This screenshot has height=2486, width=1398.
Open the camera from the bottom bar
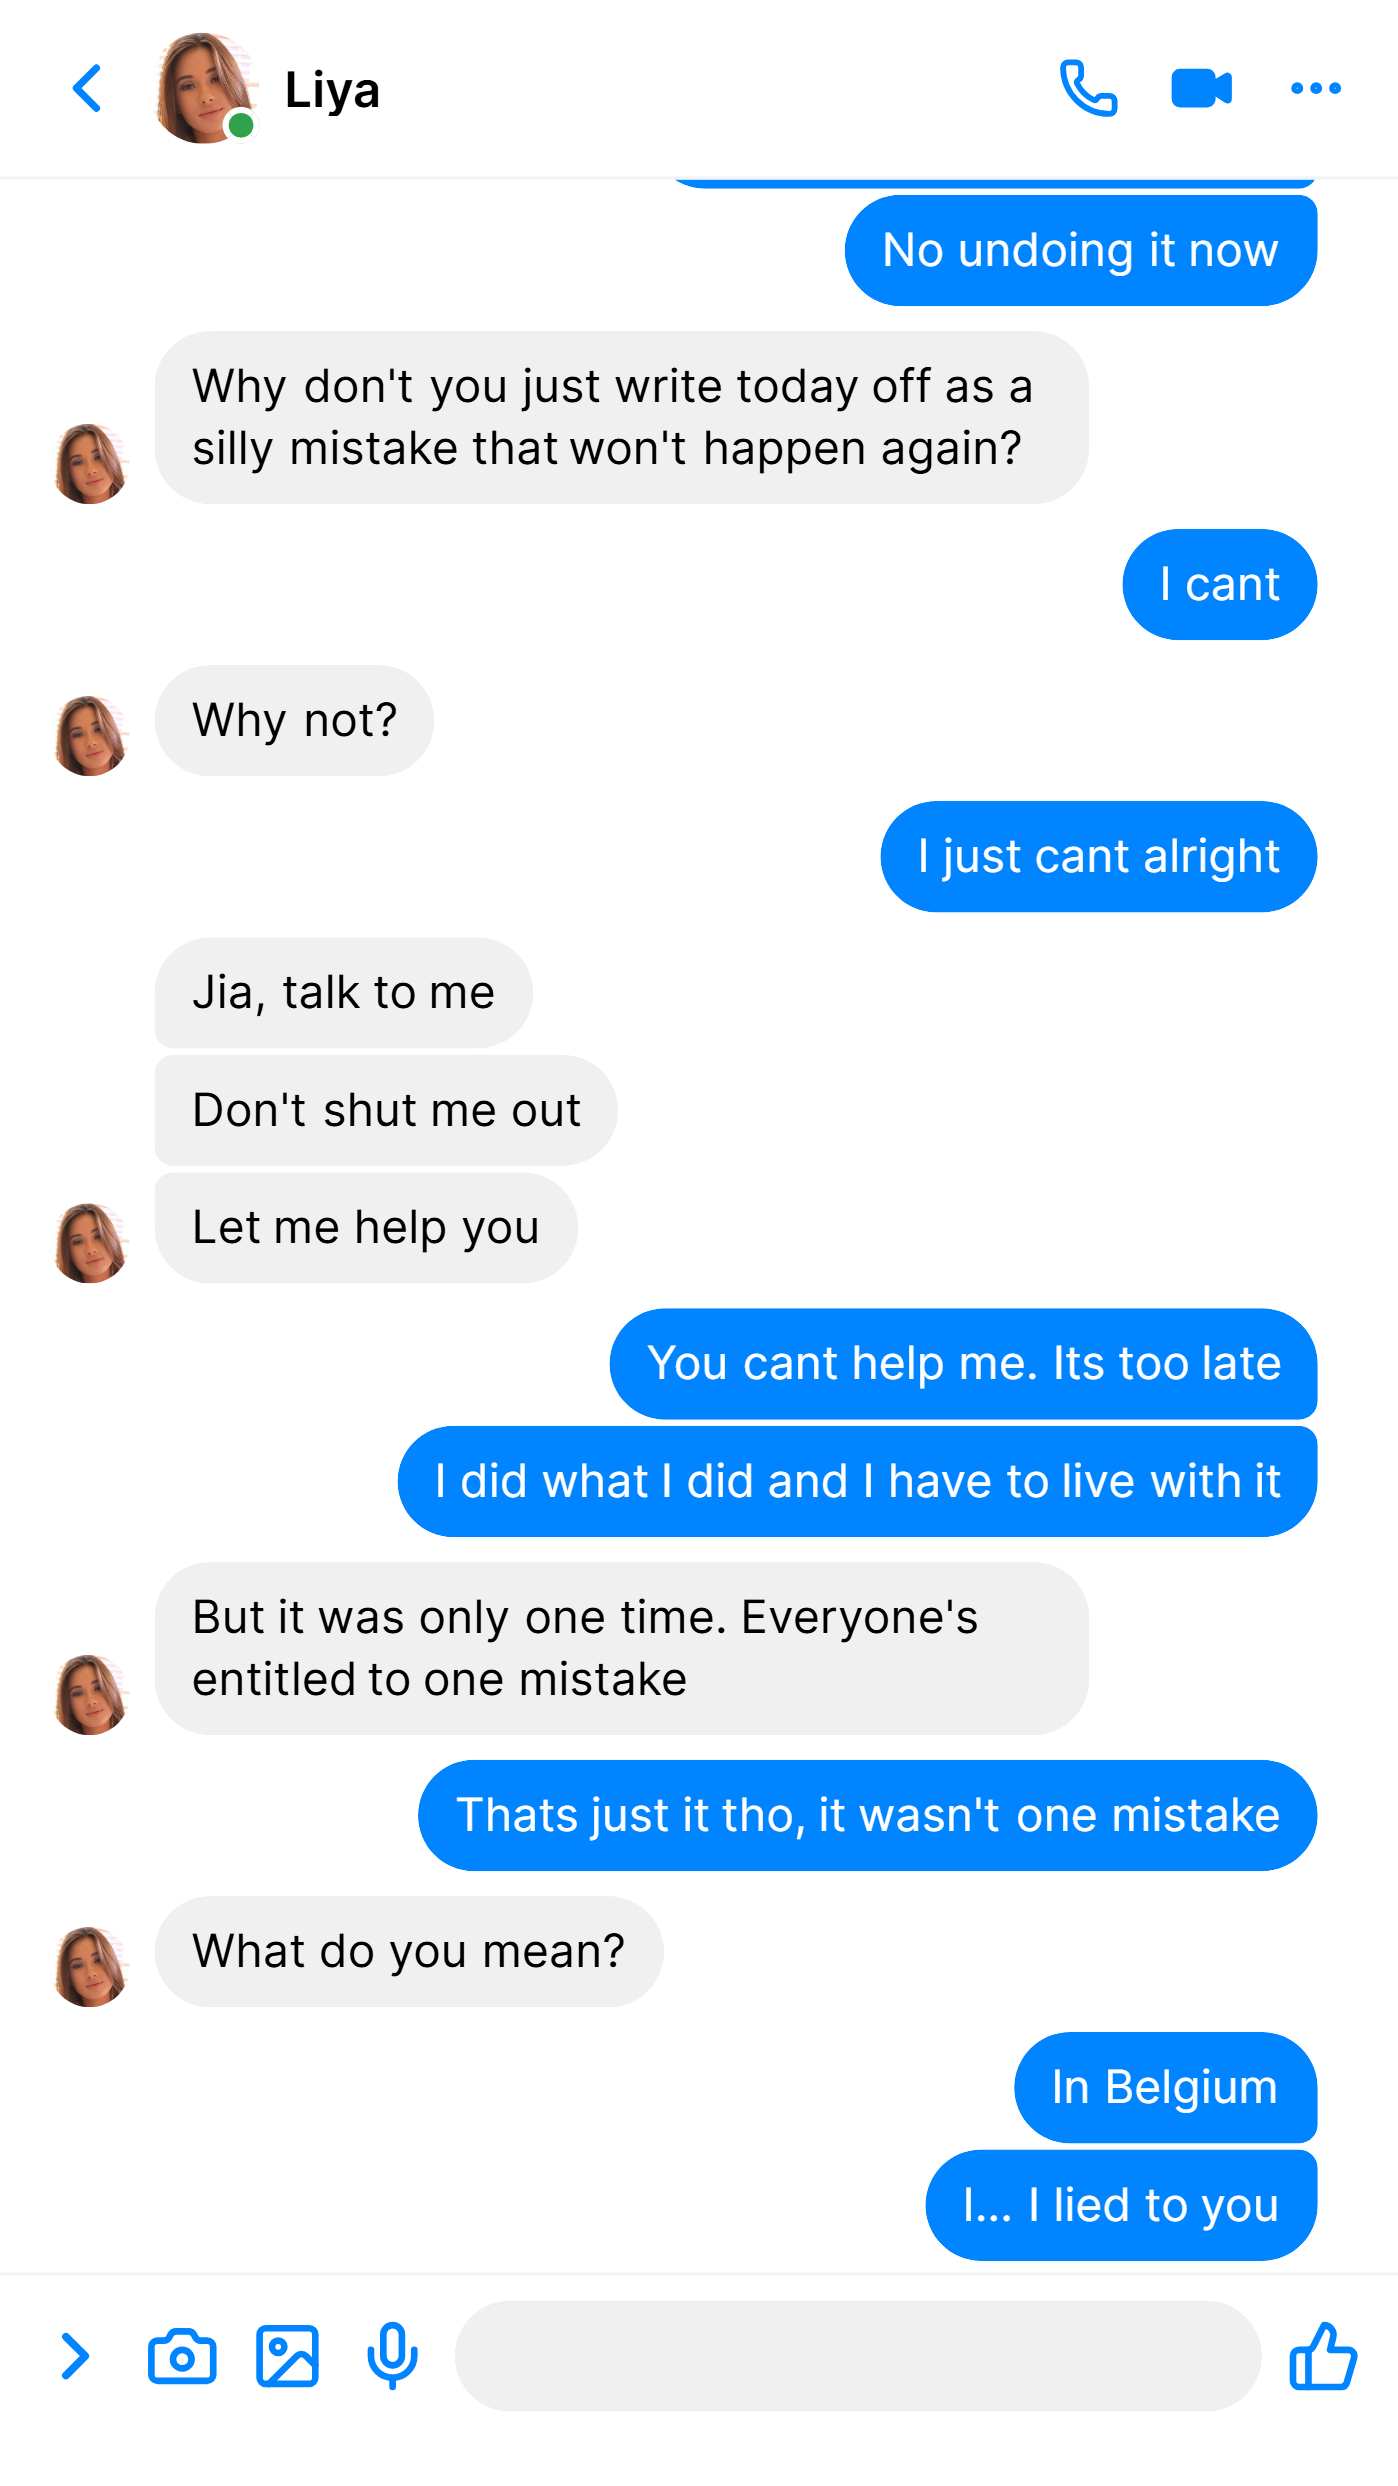point(182,2356)
